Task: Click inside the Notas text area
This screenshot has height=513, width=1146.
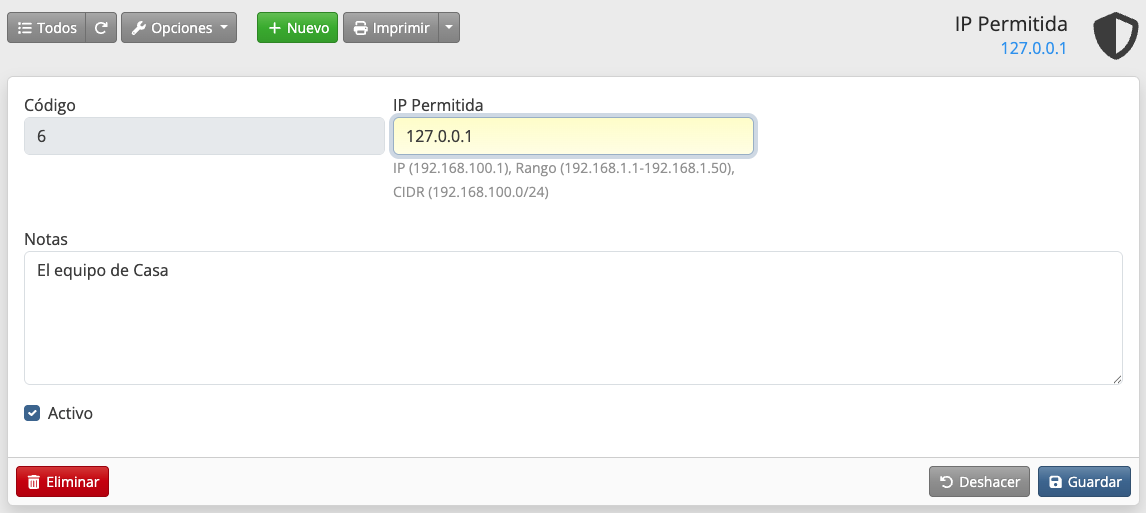Action: click(x=572, y=317)
